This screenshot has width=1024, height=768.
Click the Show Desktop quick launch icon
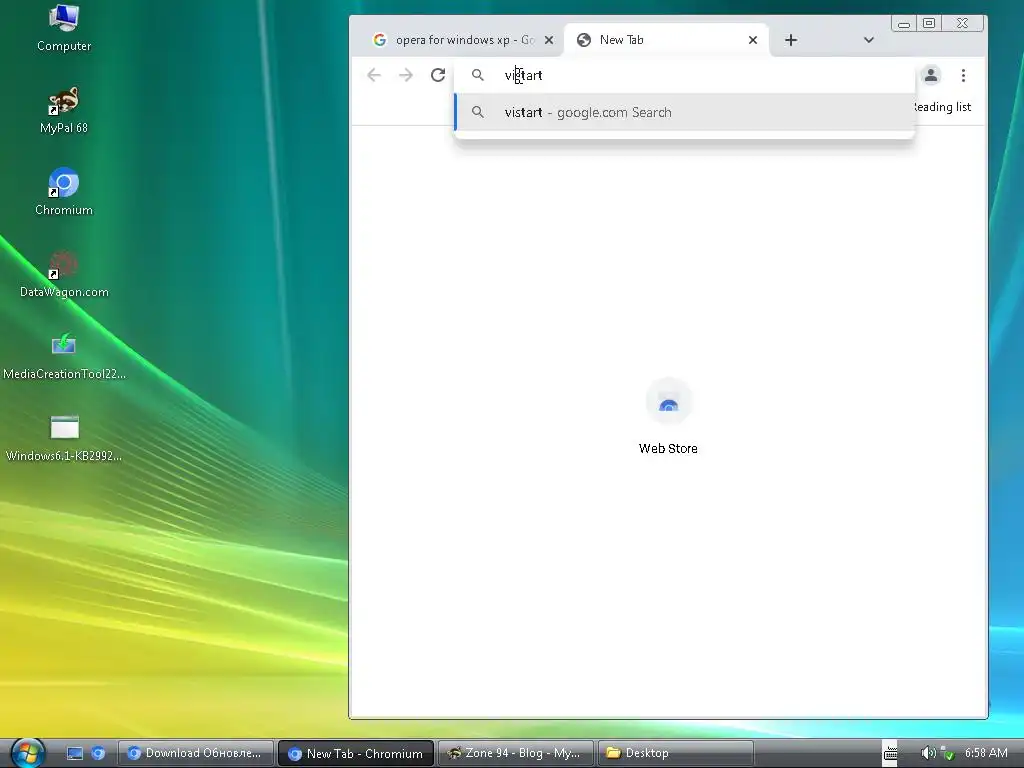tap(75, 753)
